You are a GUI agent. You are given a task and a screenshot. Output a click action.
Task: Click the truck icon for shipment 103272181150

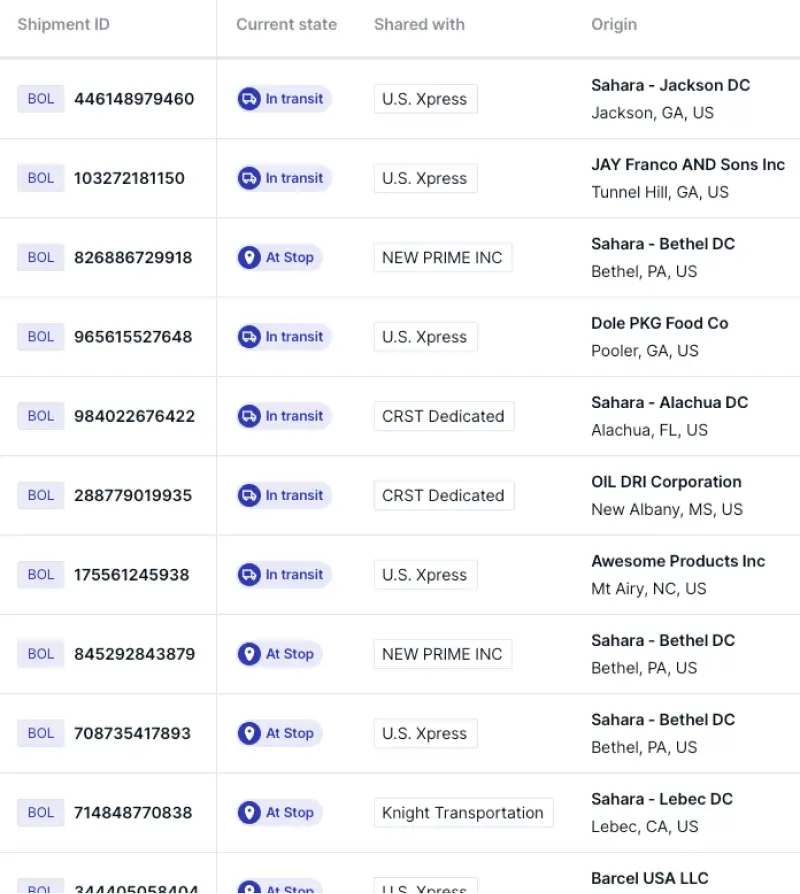249,178
